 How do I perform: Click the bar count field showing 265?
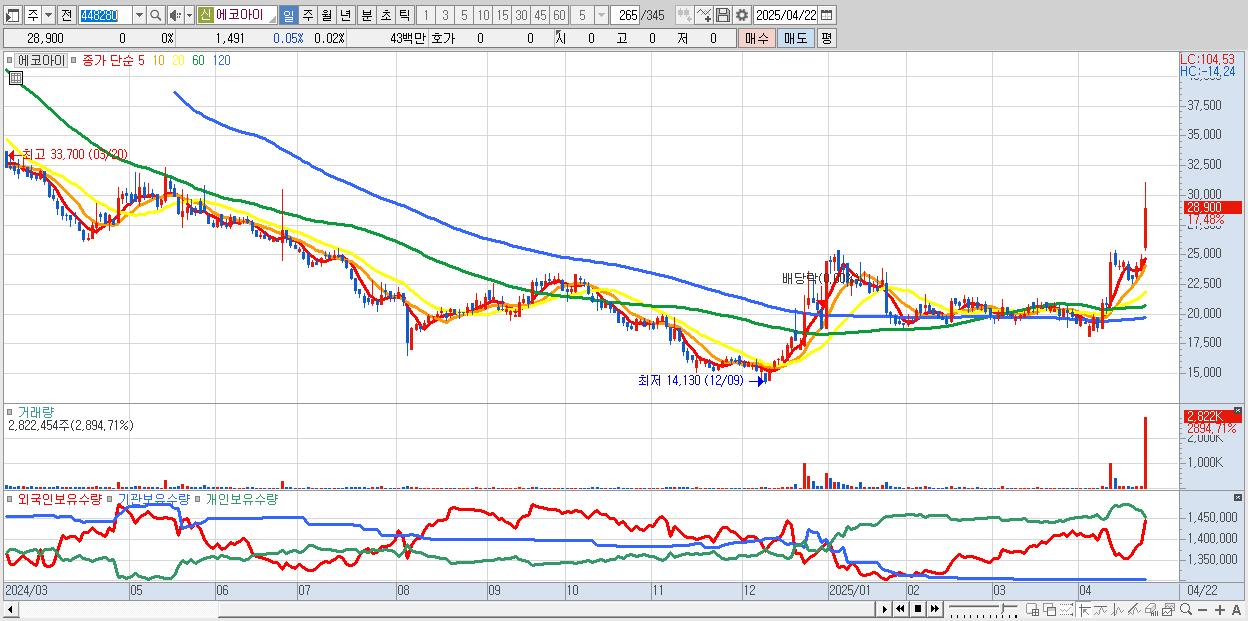[625, 15]
